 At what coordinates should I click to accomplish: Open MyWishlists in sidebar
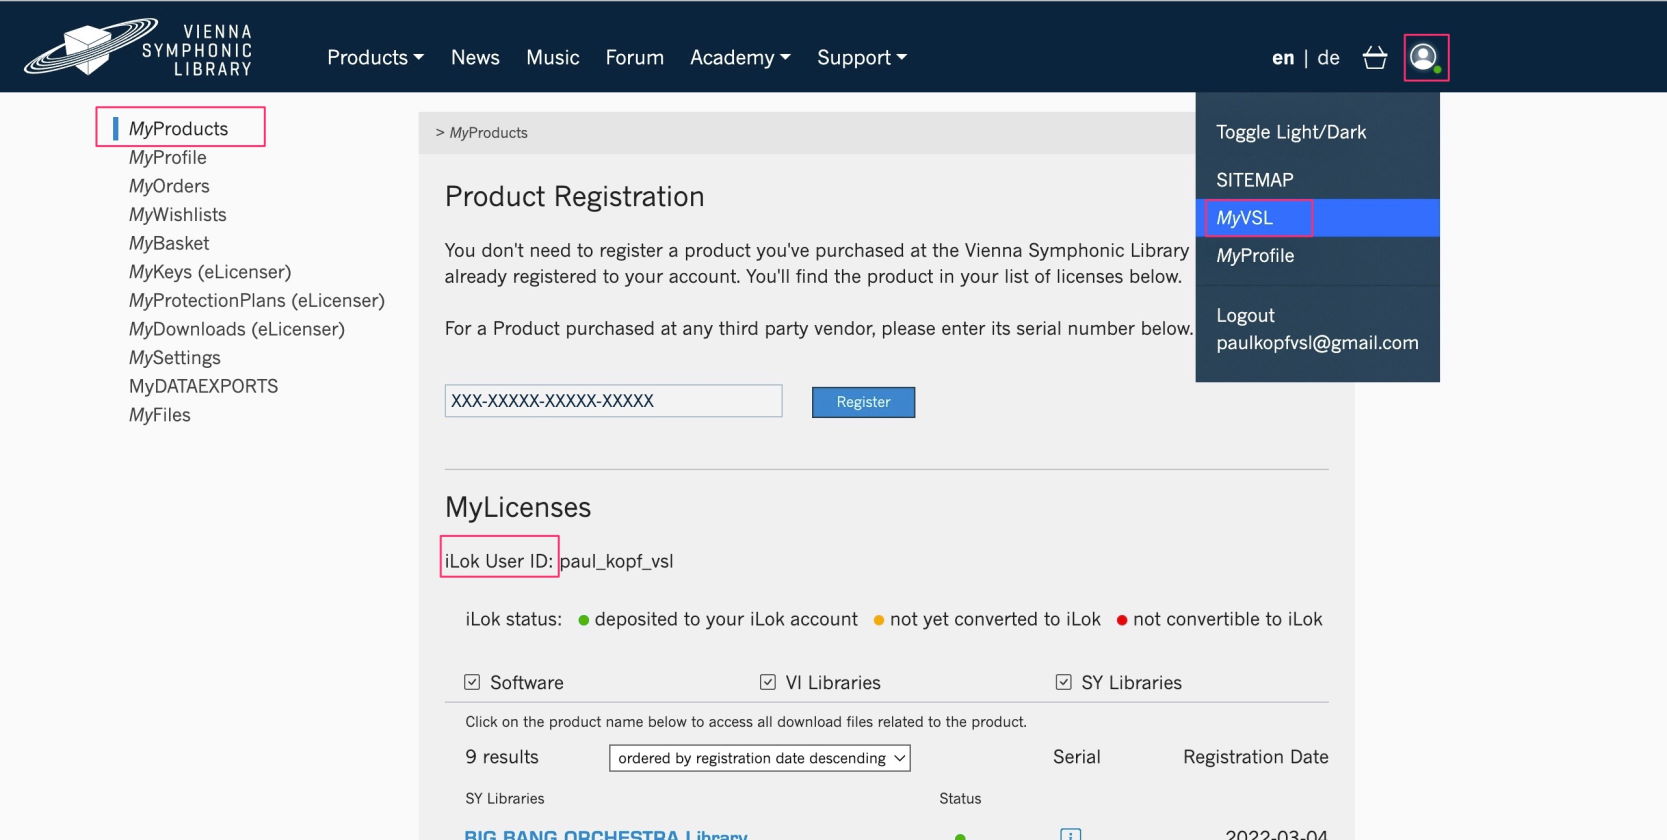coord(178,215)
